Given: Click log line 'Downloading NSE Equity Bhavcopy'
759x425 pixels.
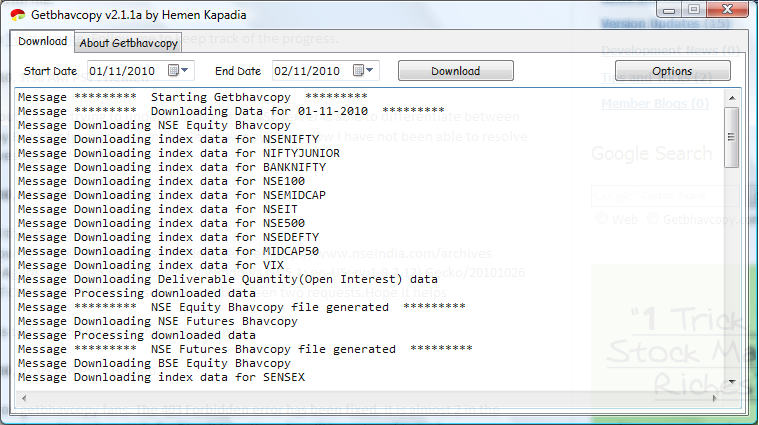Looking at the screenshot, I should coord(154,125).
